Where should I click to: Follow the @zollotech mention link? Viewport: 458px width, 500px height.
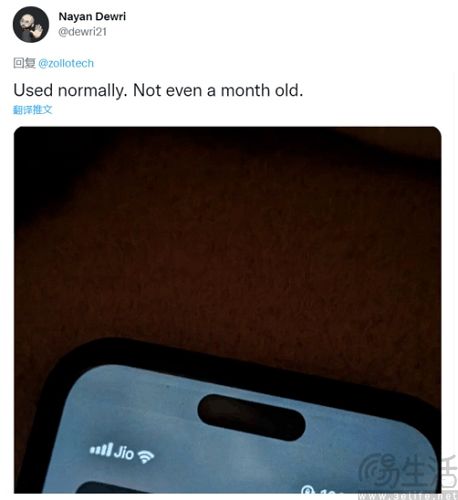tap(66, 63)
